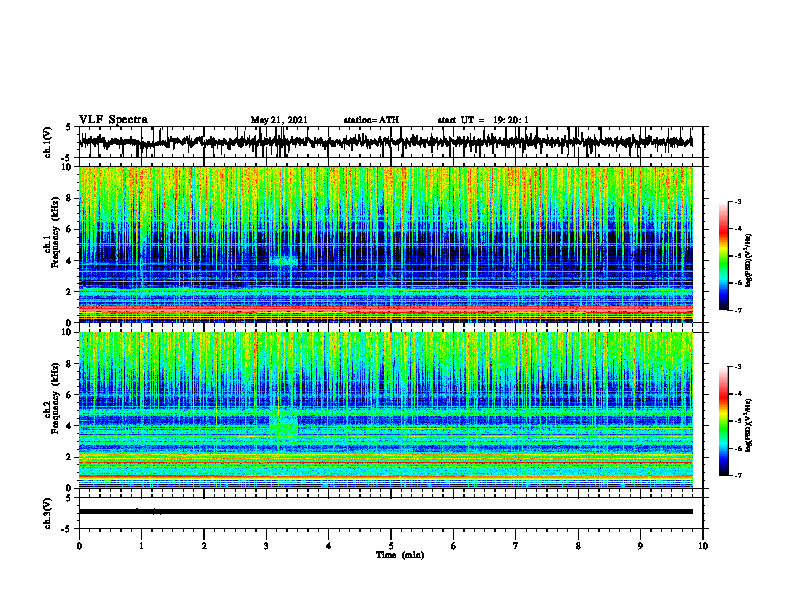Viewport: 792px width, 612px height.
Task: Select the "Time (min)" axis label
Action: click(400, 555)
